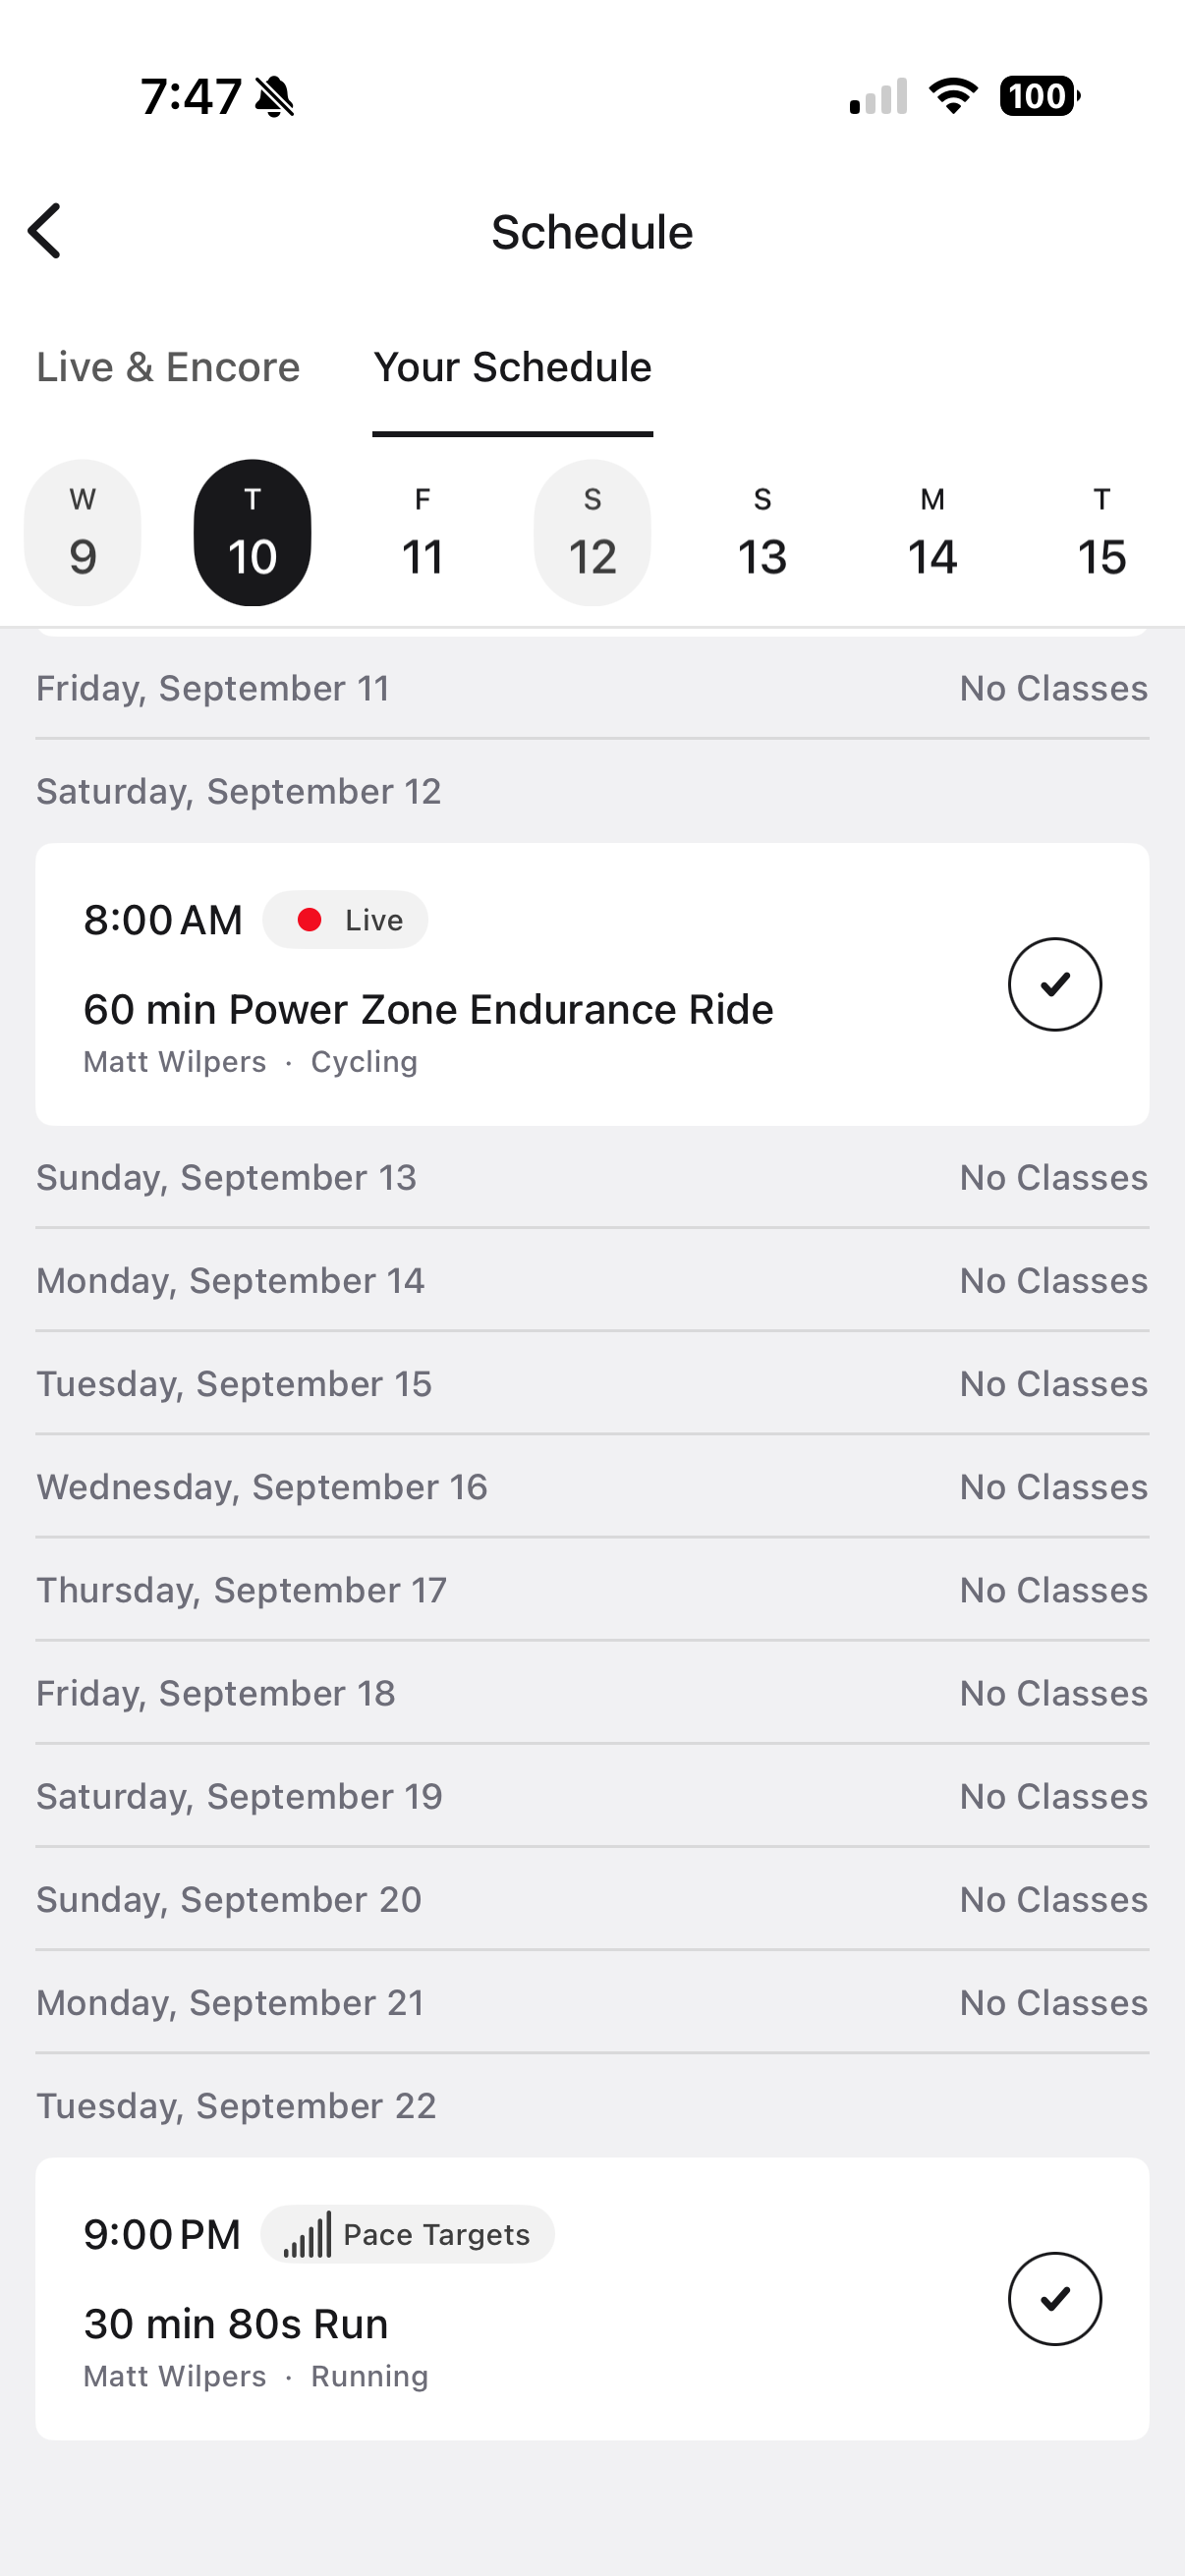Image resolution: width=1185 pixels, height=2576 pixels.
Task: Tap the back arrow icon
Action: pyautogui.click(x=45, y=231)
